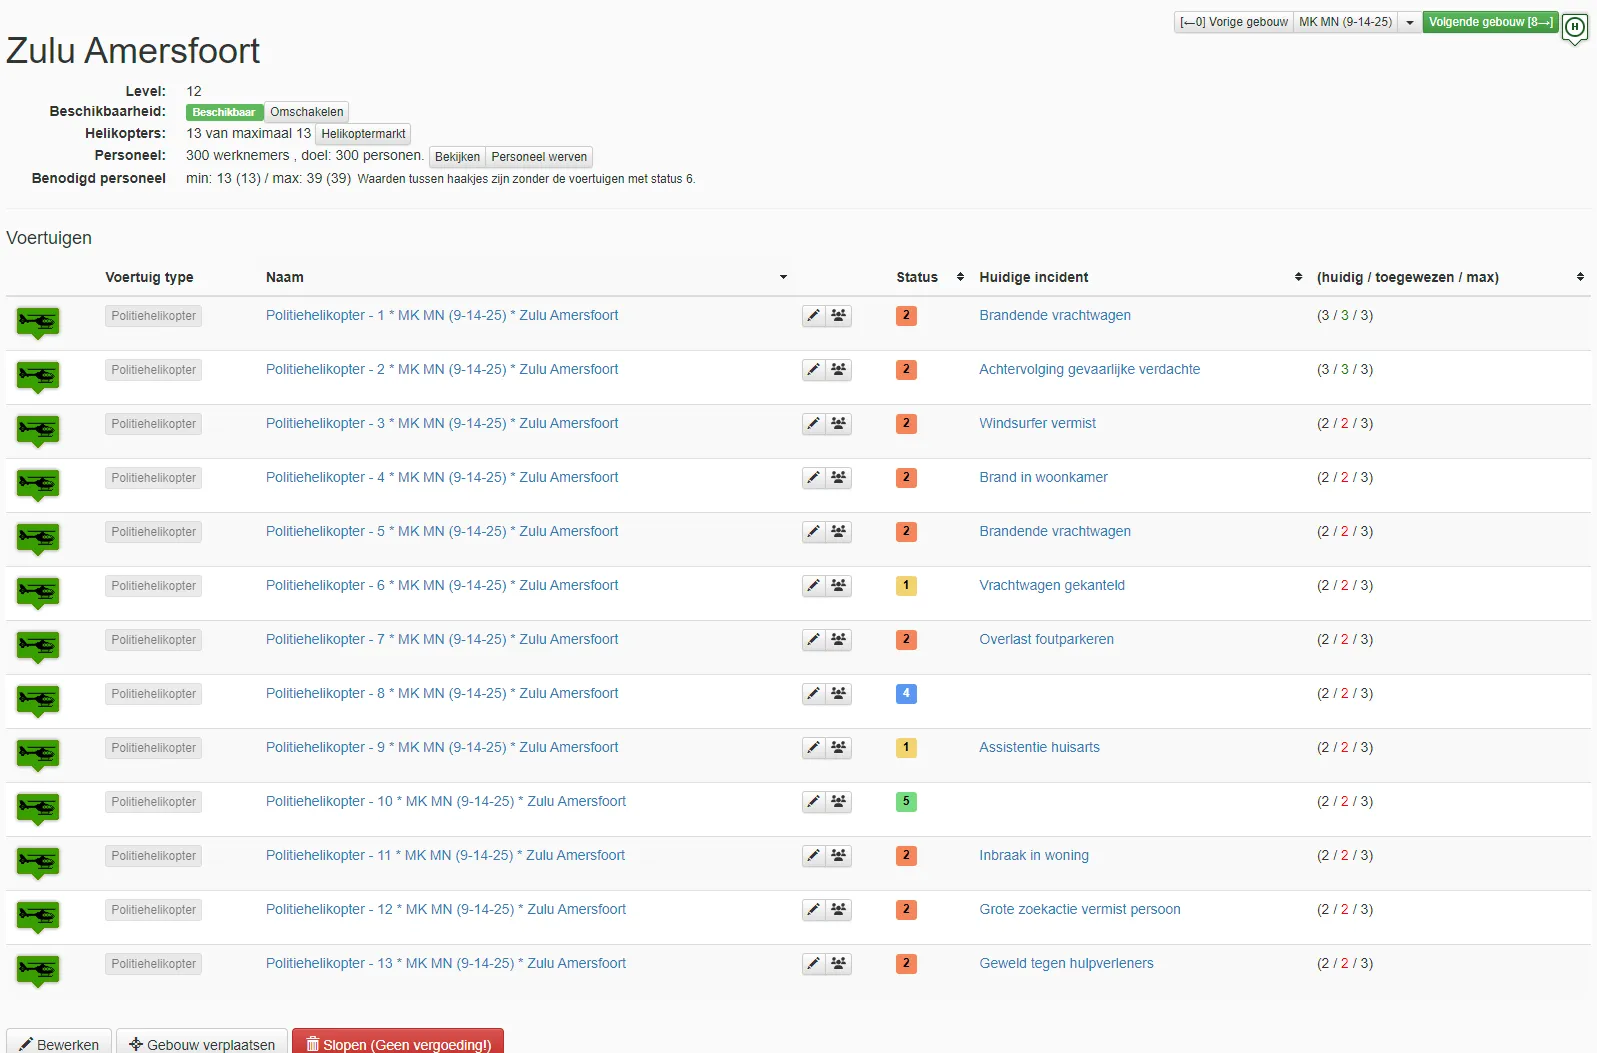The width and height of the screenshot is (1597, 1053).
Task: Click helicopter image of Politiehelikopter - 1
Action: [x=38, y=323]
